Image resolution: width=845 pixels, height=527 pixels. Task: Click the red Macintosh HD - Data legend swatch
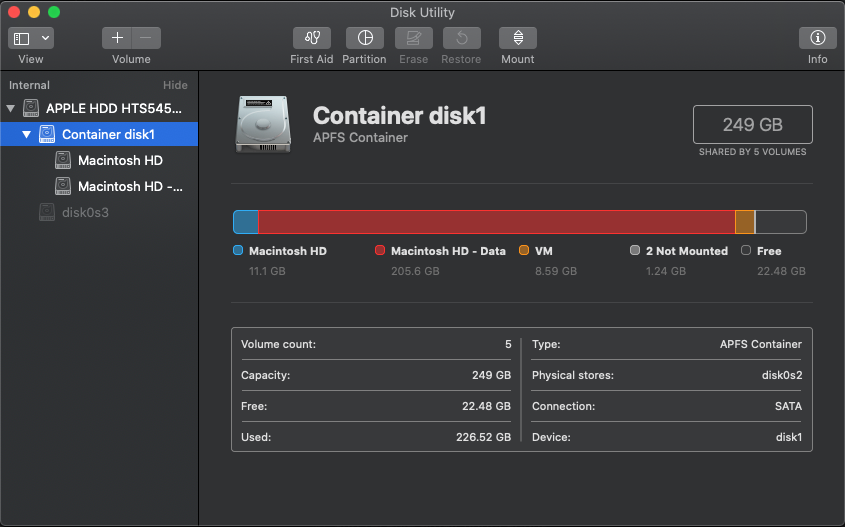380,250
